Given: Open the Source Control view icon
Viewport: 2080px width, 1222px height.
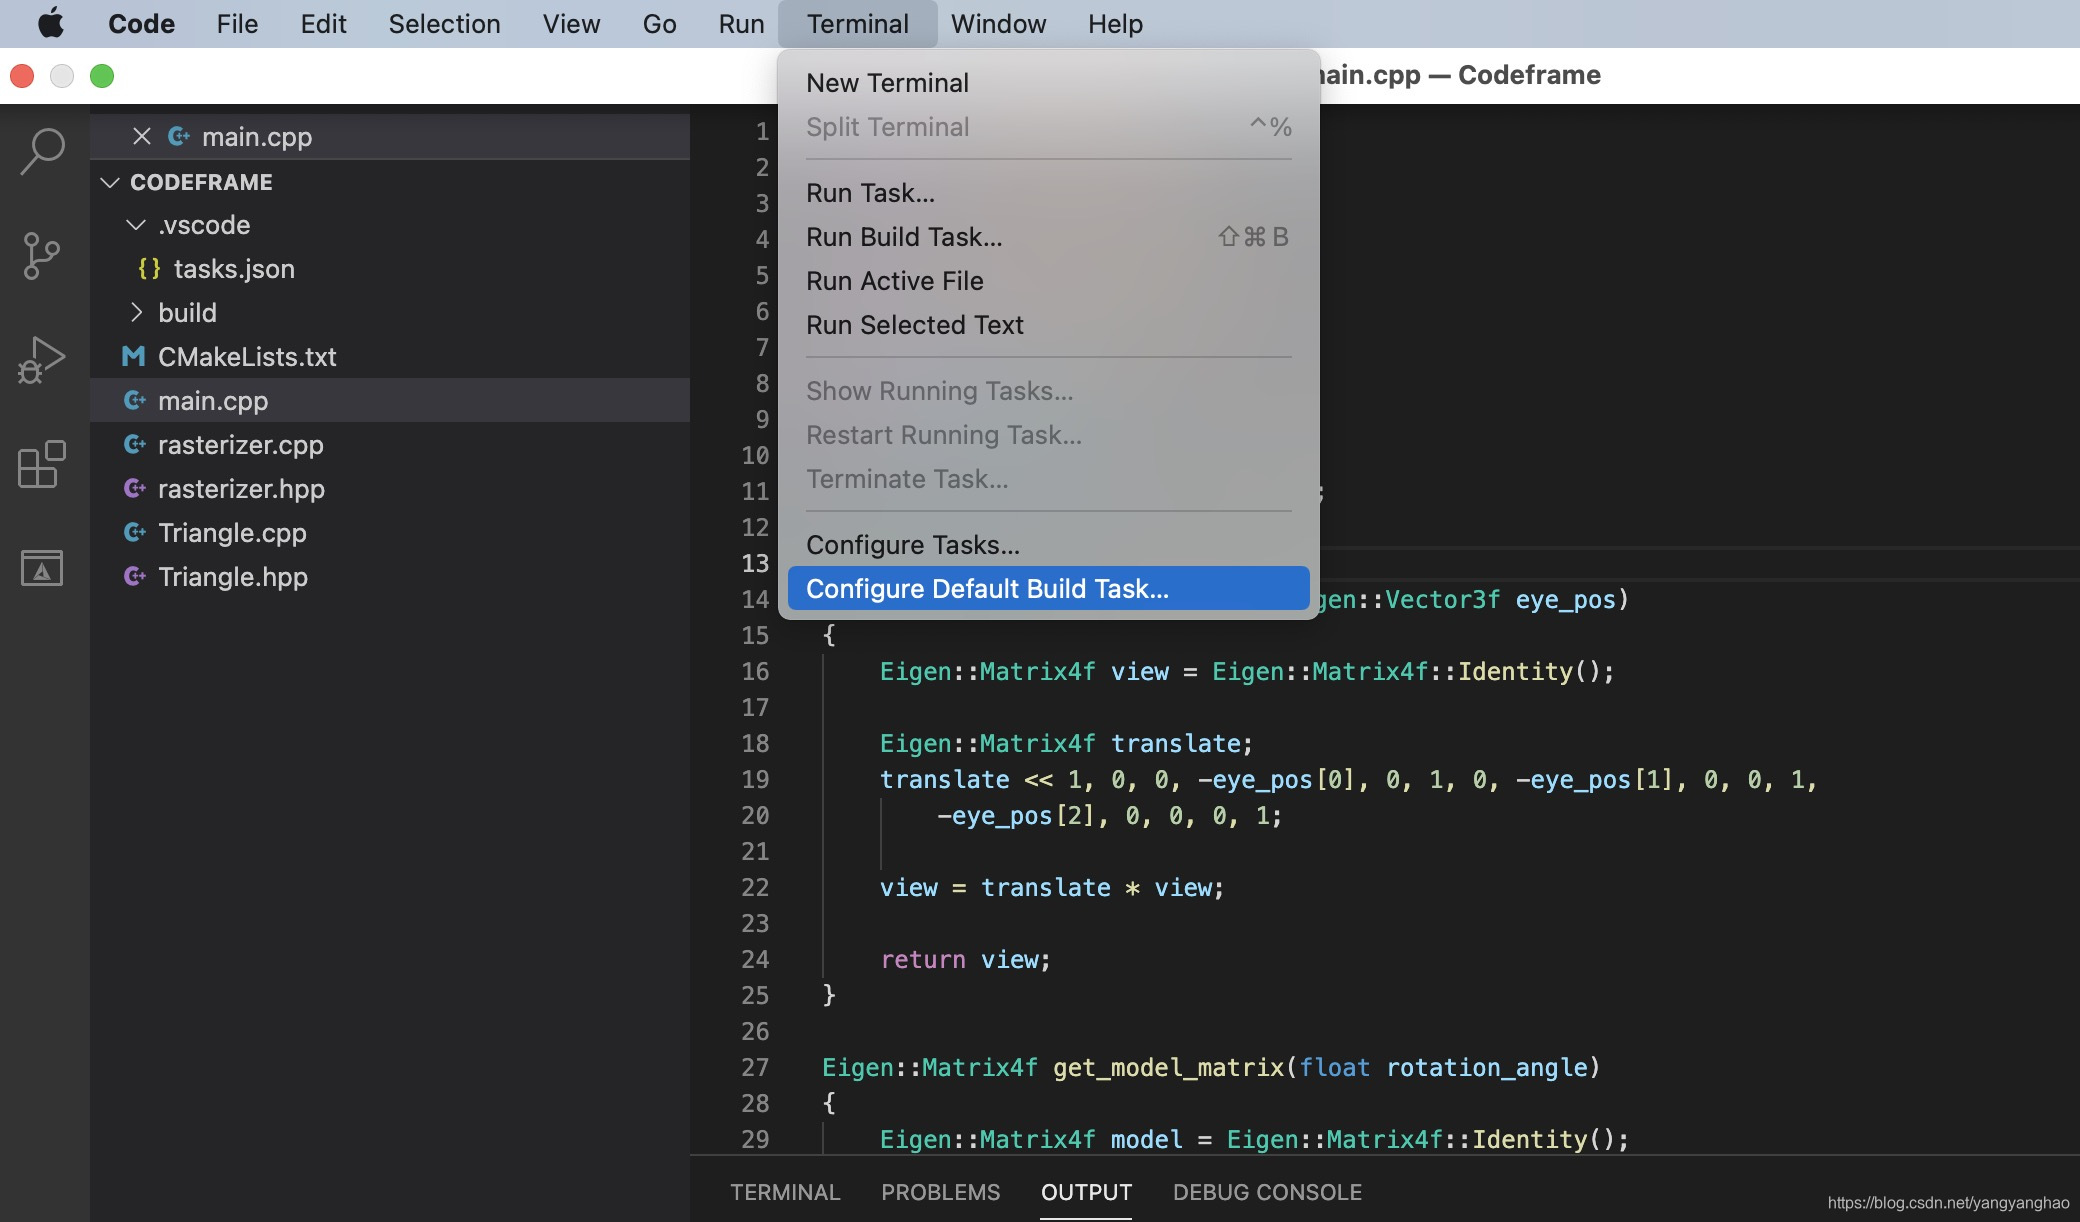Looking at the screenshot, I should click(42, 256).
